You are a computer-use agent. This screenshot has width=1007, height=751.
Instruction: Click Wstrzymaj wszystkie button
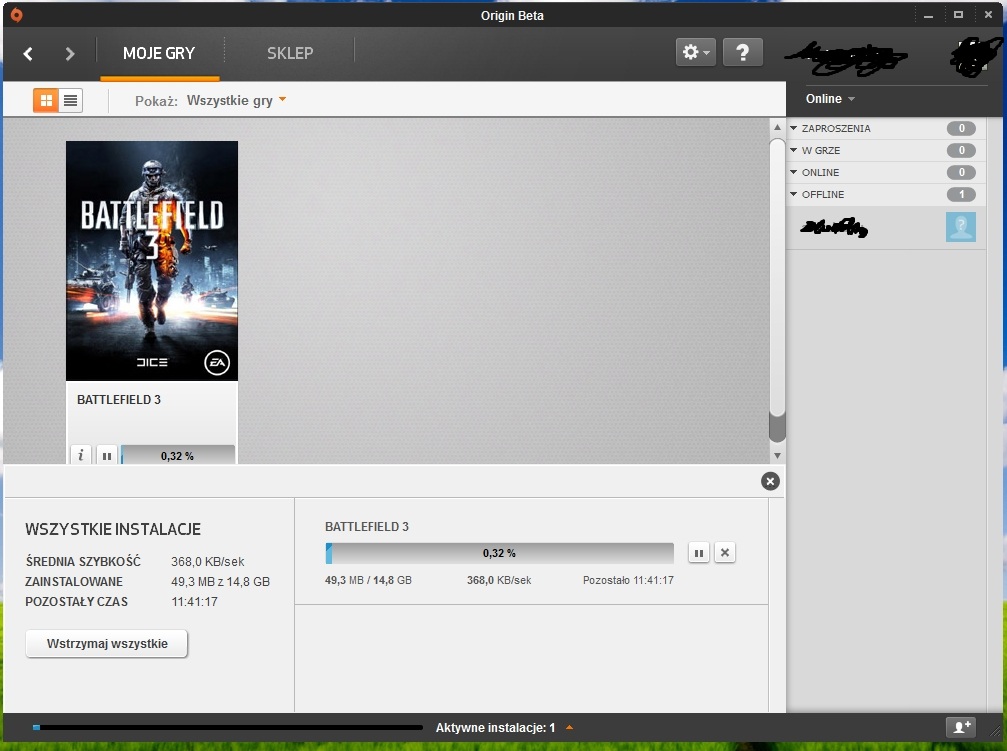point(107,644)
